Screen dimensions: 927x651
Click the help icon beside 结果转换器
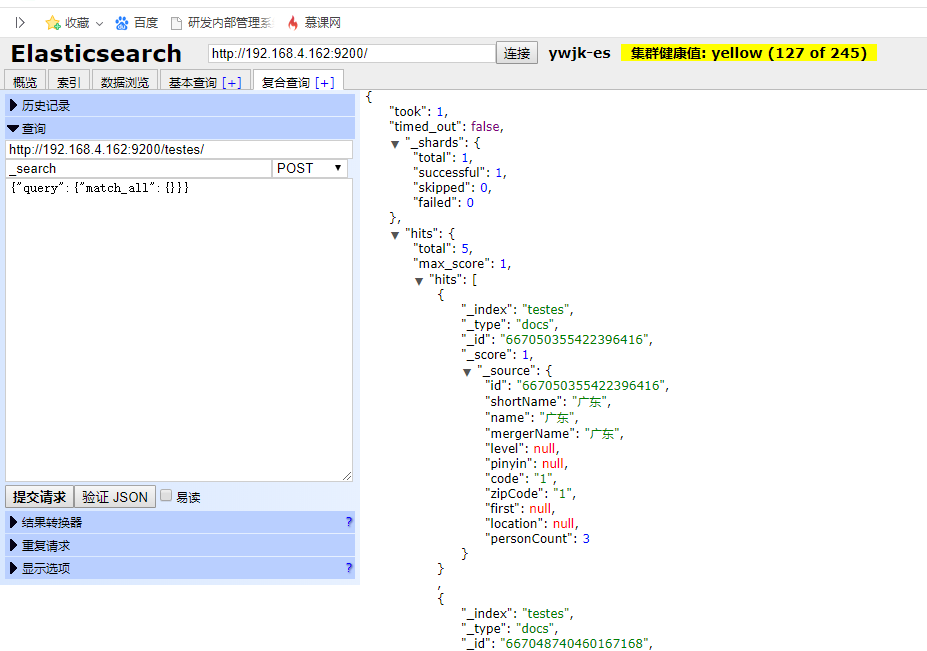click(348, 521)
